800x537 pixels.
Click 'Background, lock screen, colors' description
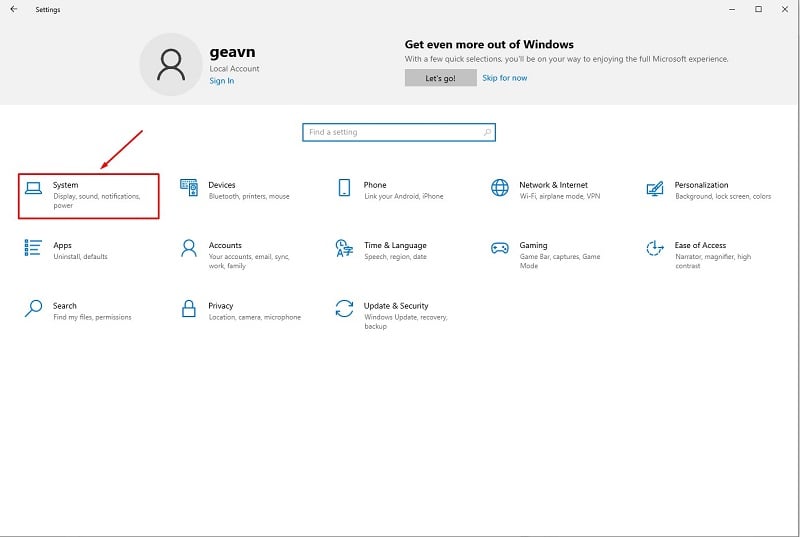point(723,196)
